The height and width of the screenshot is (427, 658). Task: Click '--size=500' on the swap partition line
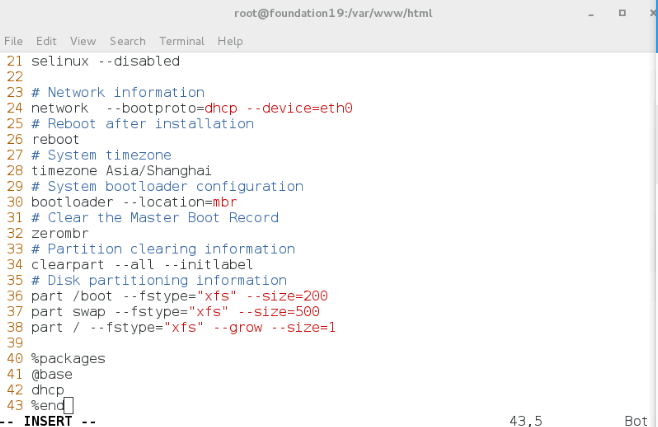(279, 312)
